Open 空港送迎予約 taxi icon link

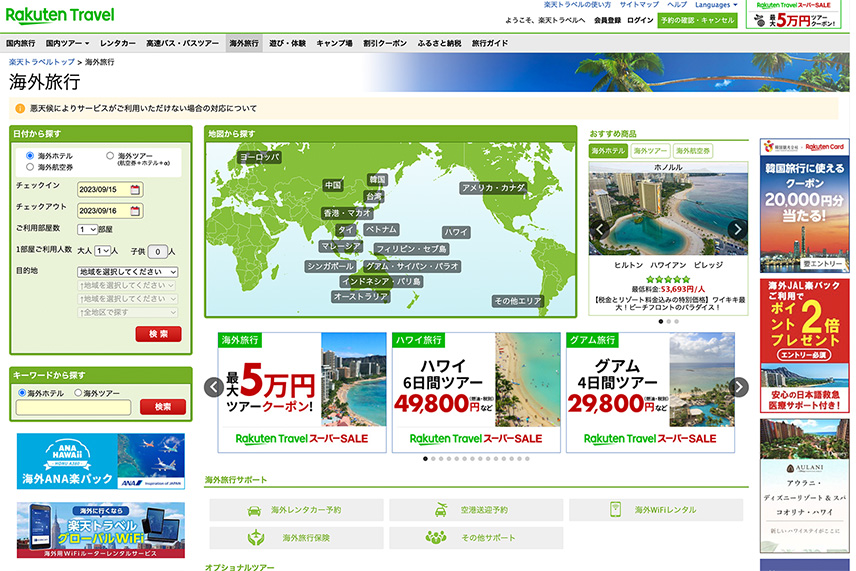[441, 510]
